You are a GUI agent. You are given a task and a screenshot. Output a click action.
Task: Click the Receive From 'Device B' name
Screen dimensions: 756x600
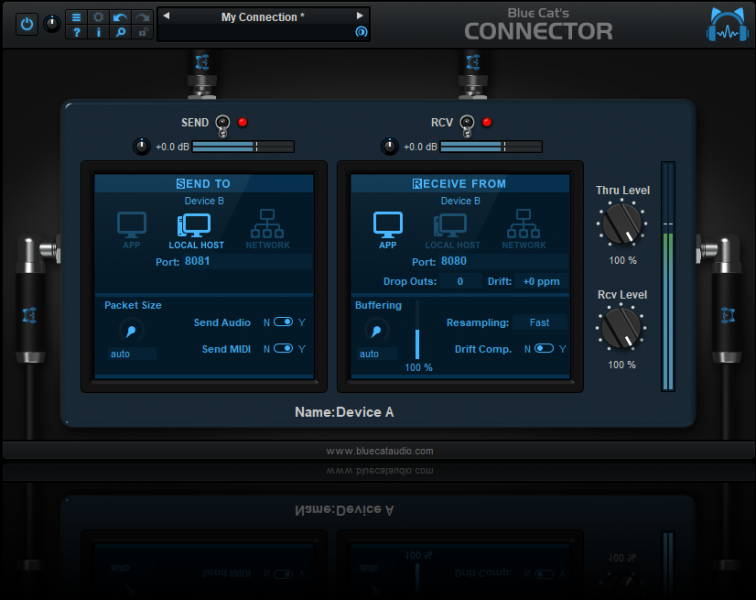coord(460,201)
